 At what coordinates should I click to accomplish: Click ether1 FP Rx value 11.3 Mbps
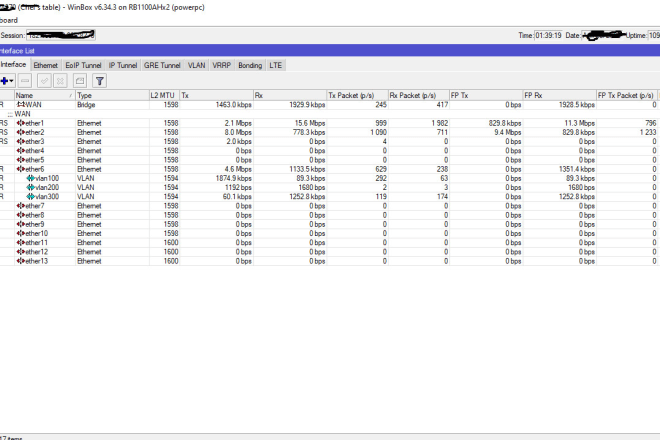[x=579, y=123]
